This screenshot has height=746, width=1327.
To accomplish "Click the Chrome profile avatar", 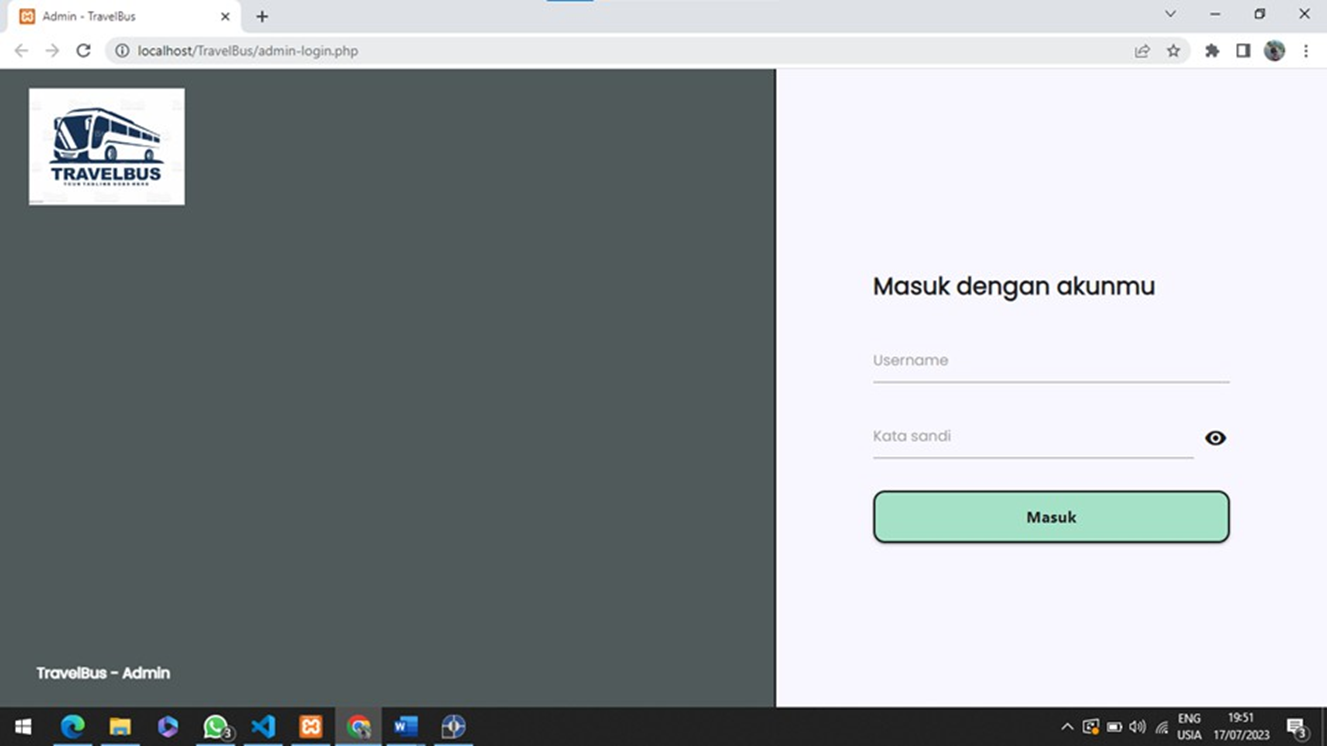I will 1274,50.
